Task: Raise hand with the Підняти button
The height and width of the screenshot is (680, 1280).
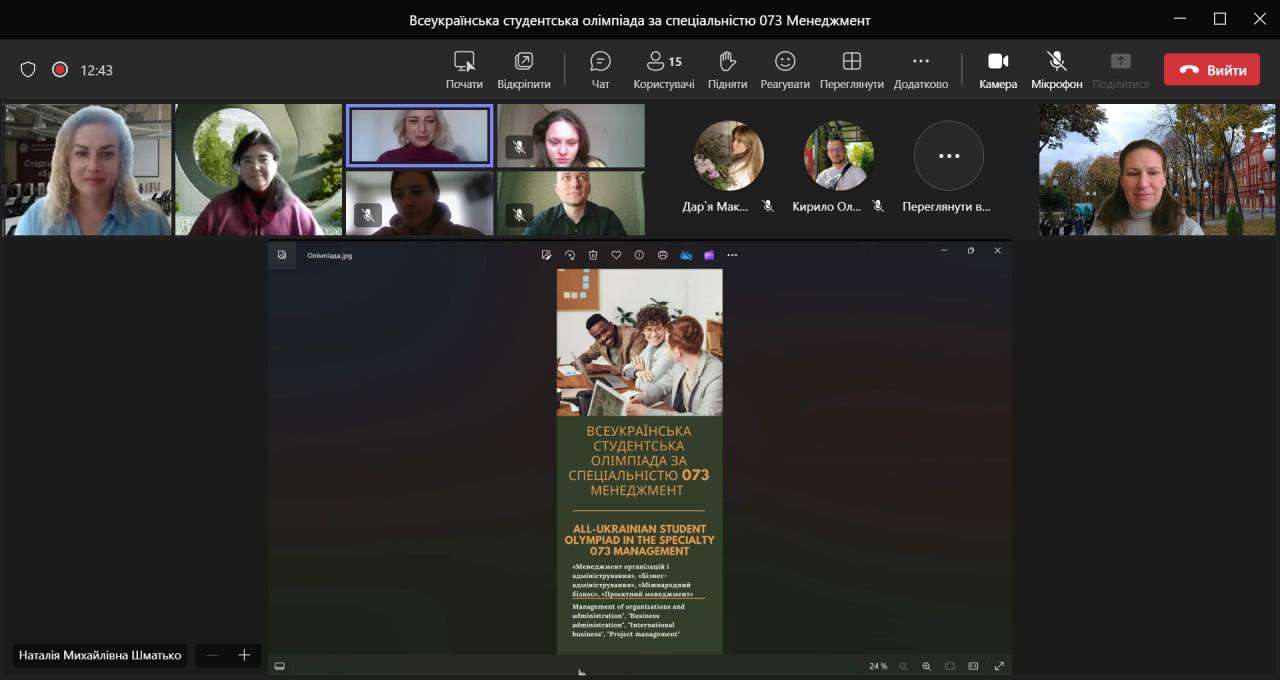Action: 727,70
